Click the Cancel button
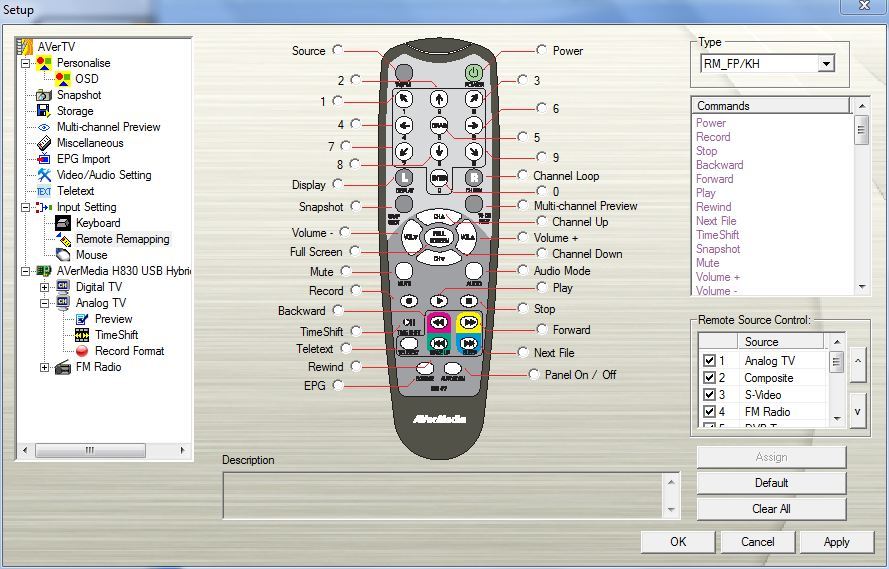This screenshot has height=569, width=889. 757,542
